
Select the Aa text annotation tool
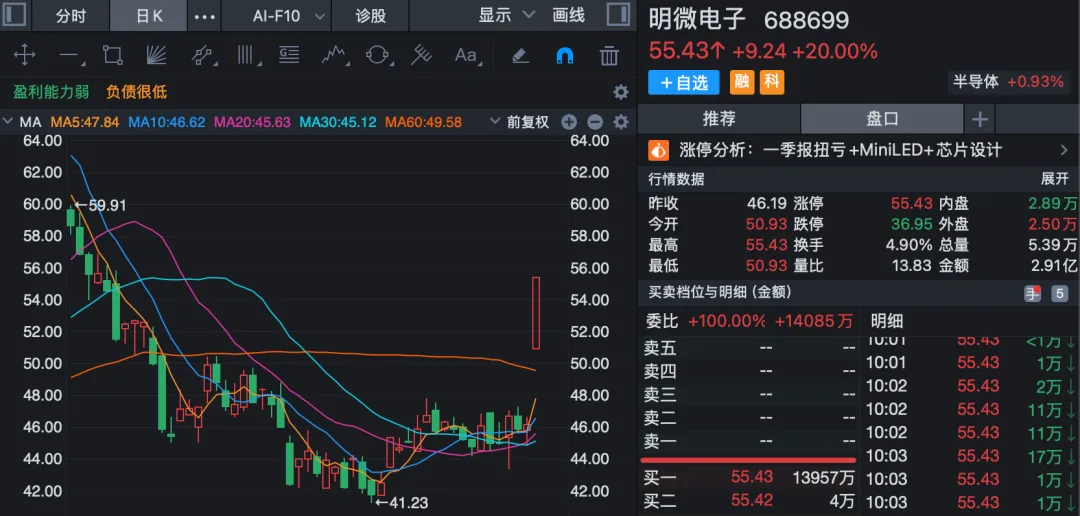468,55
